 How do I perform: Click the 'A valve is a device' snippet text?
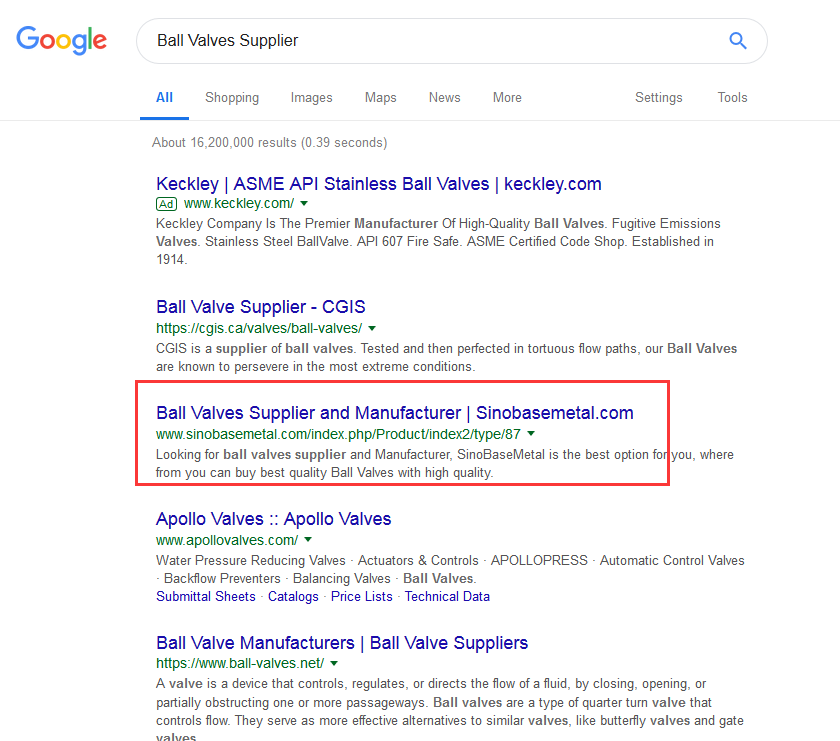(449, 709)
